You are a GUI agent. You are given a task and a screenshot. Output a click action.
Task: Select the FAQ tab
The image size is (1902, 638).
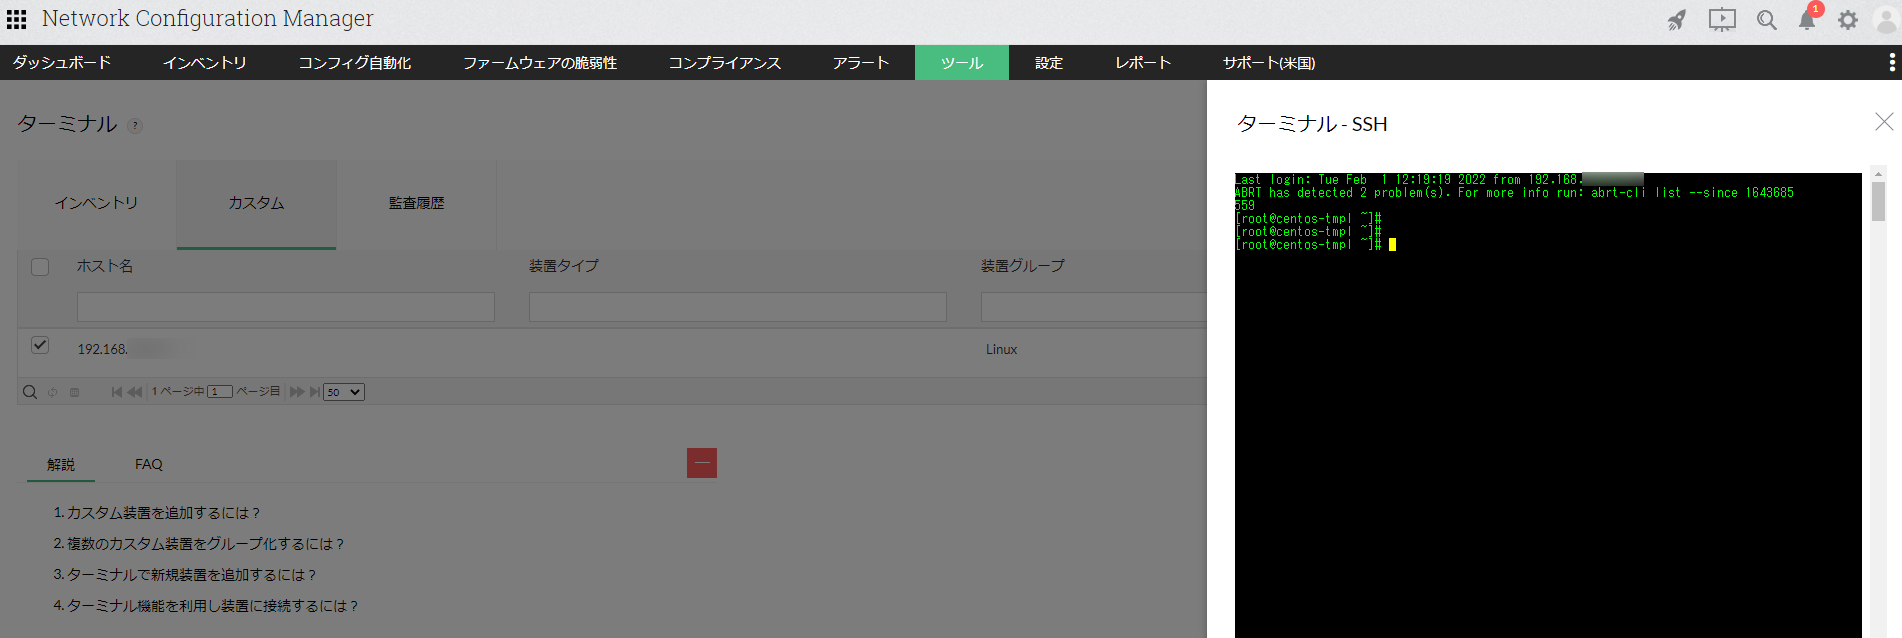pyautogui.click(x=149, y=465)
